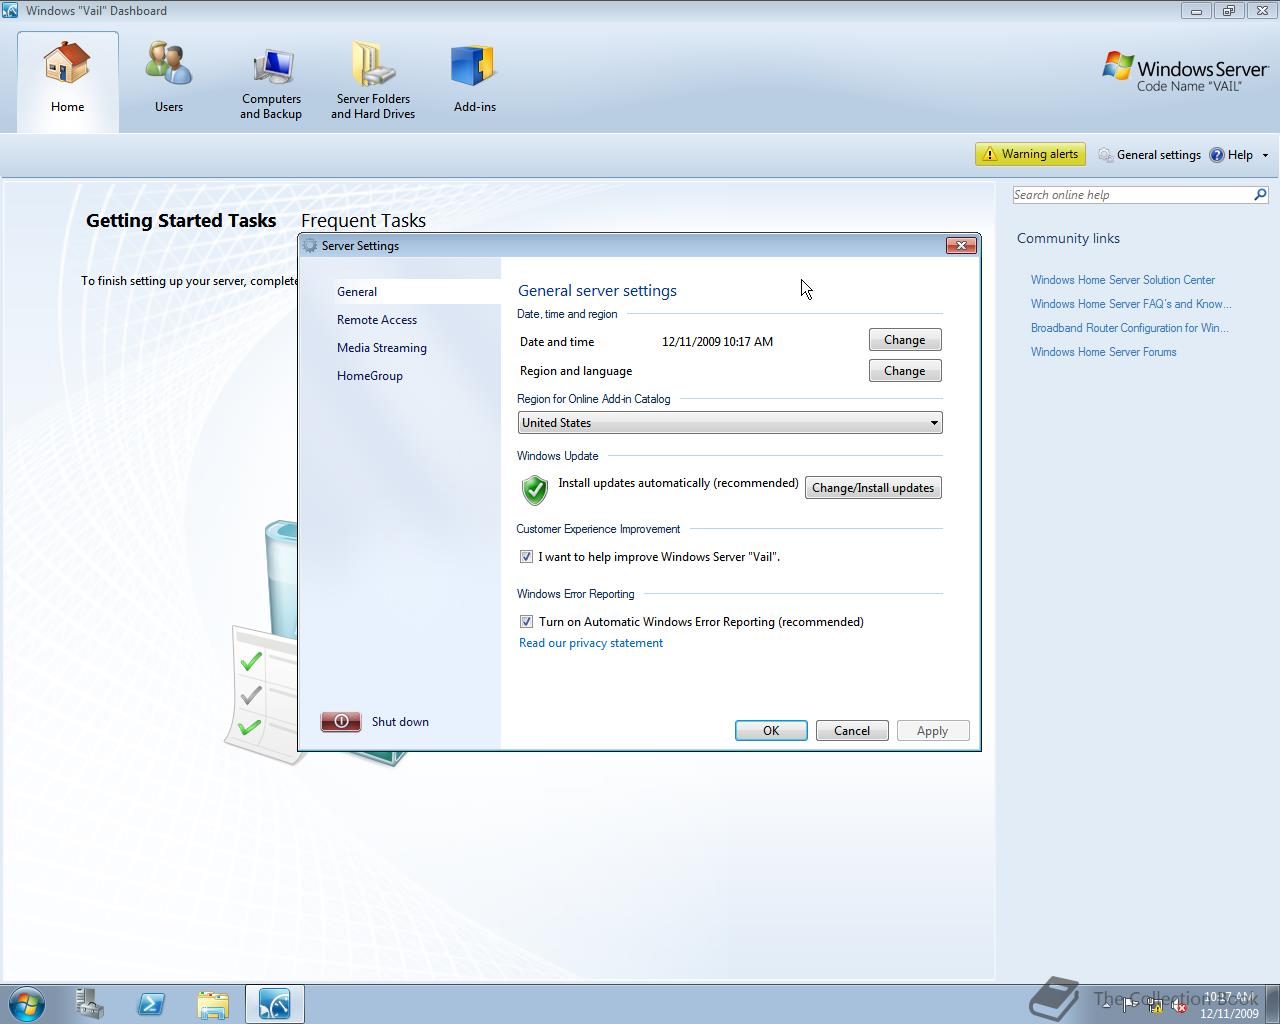1280x1024 pixels.
Task: Click the green Windows Update shield icon
Action: point(535,489)
